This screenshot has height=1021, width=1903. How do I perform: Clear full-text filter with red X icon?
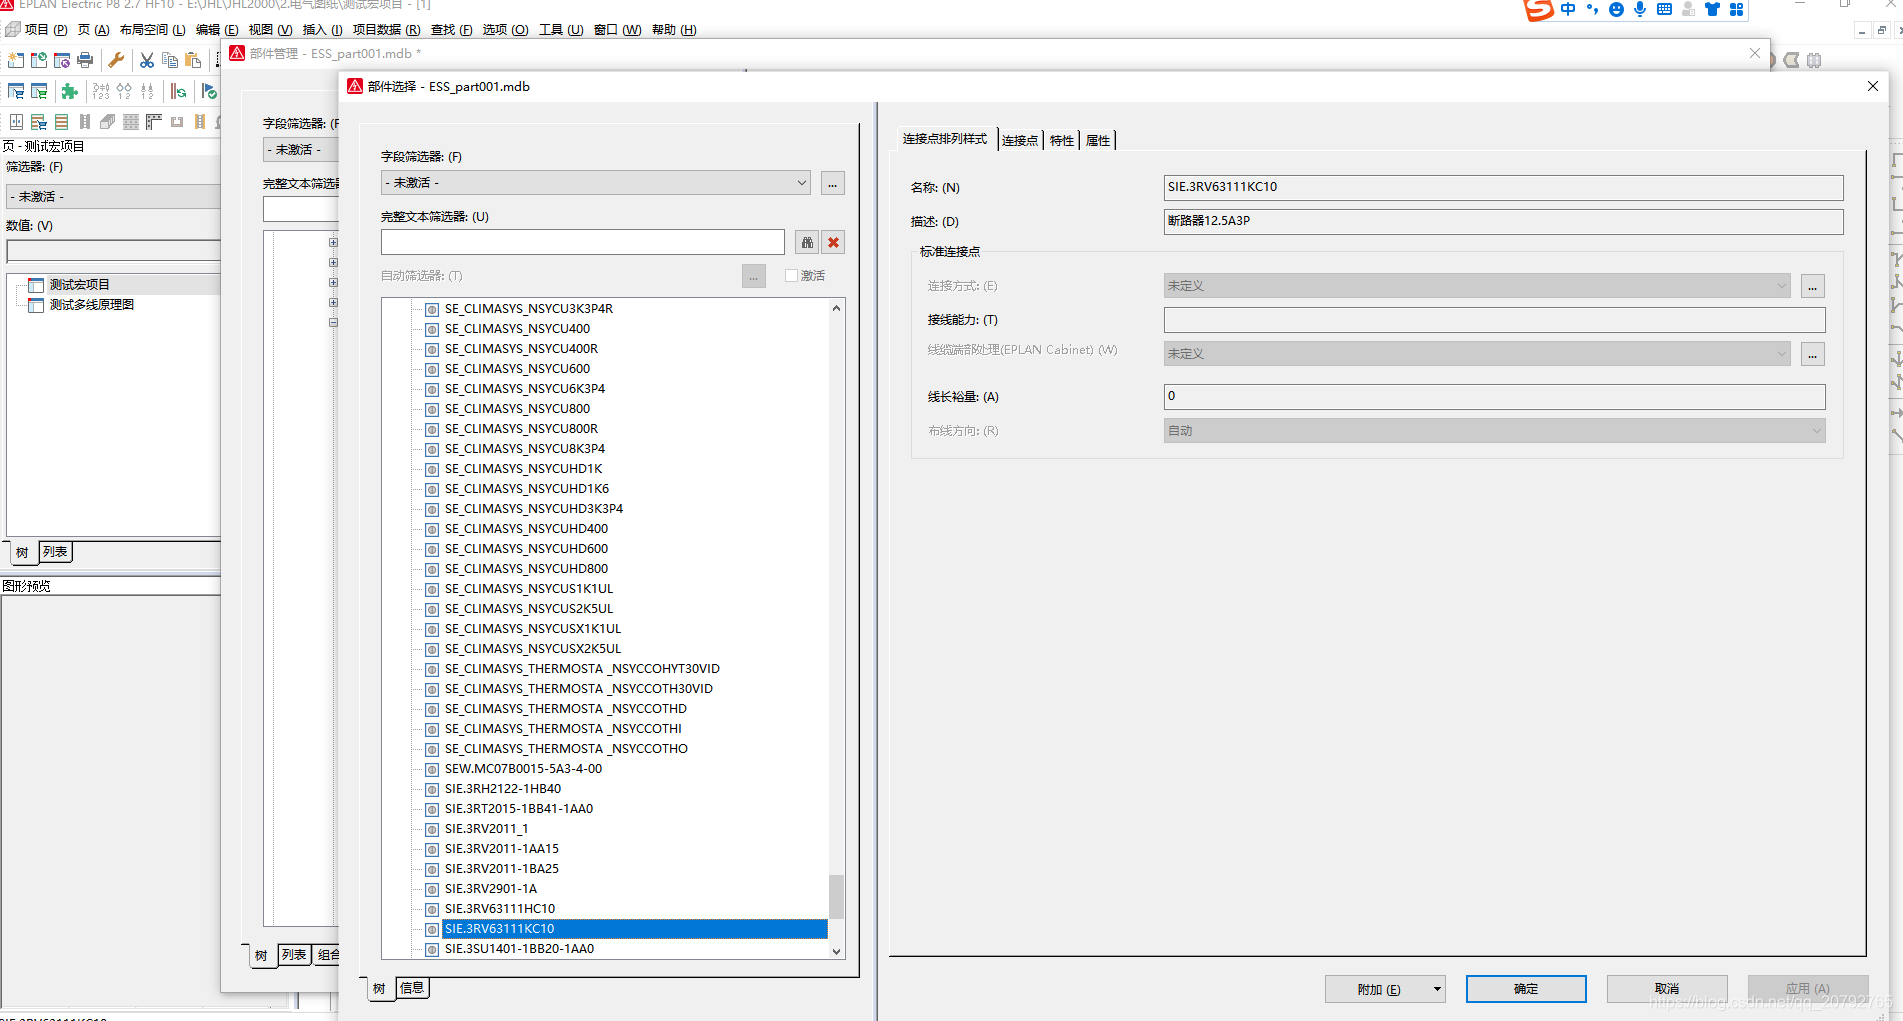[x=833, y=242]
